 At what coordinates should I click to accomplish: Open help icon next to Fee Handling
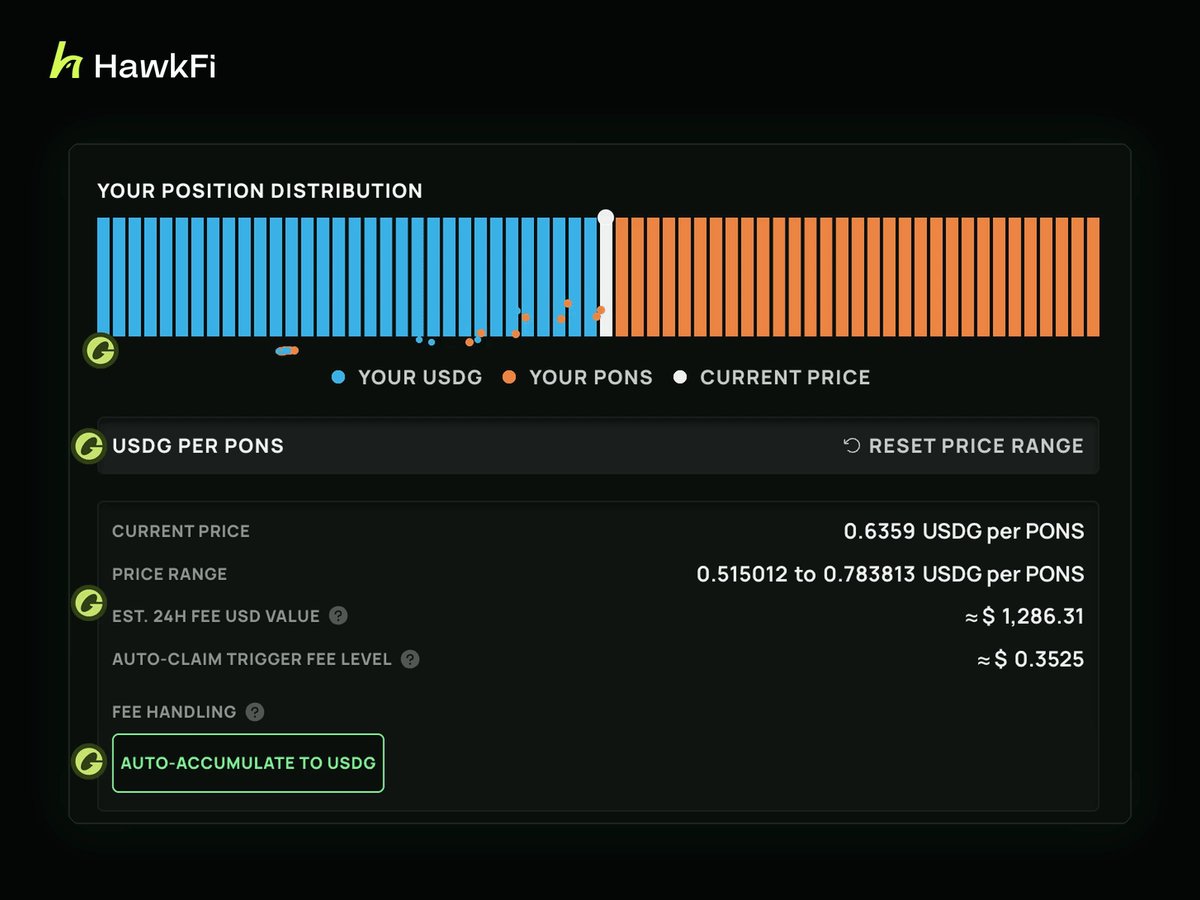(255, 712)
